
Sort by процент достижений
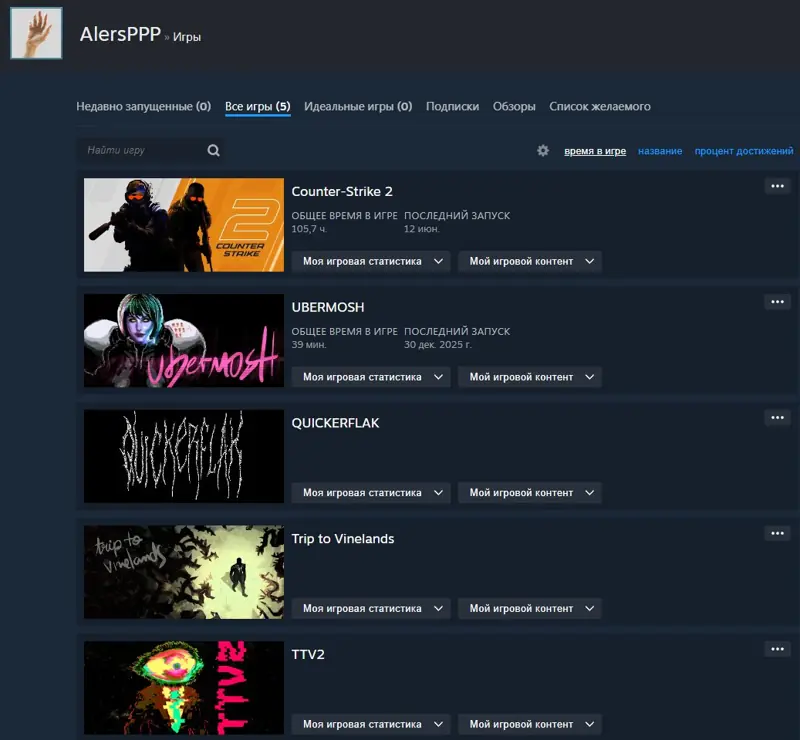(x=744, y=151)
